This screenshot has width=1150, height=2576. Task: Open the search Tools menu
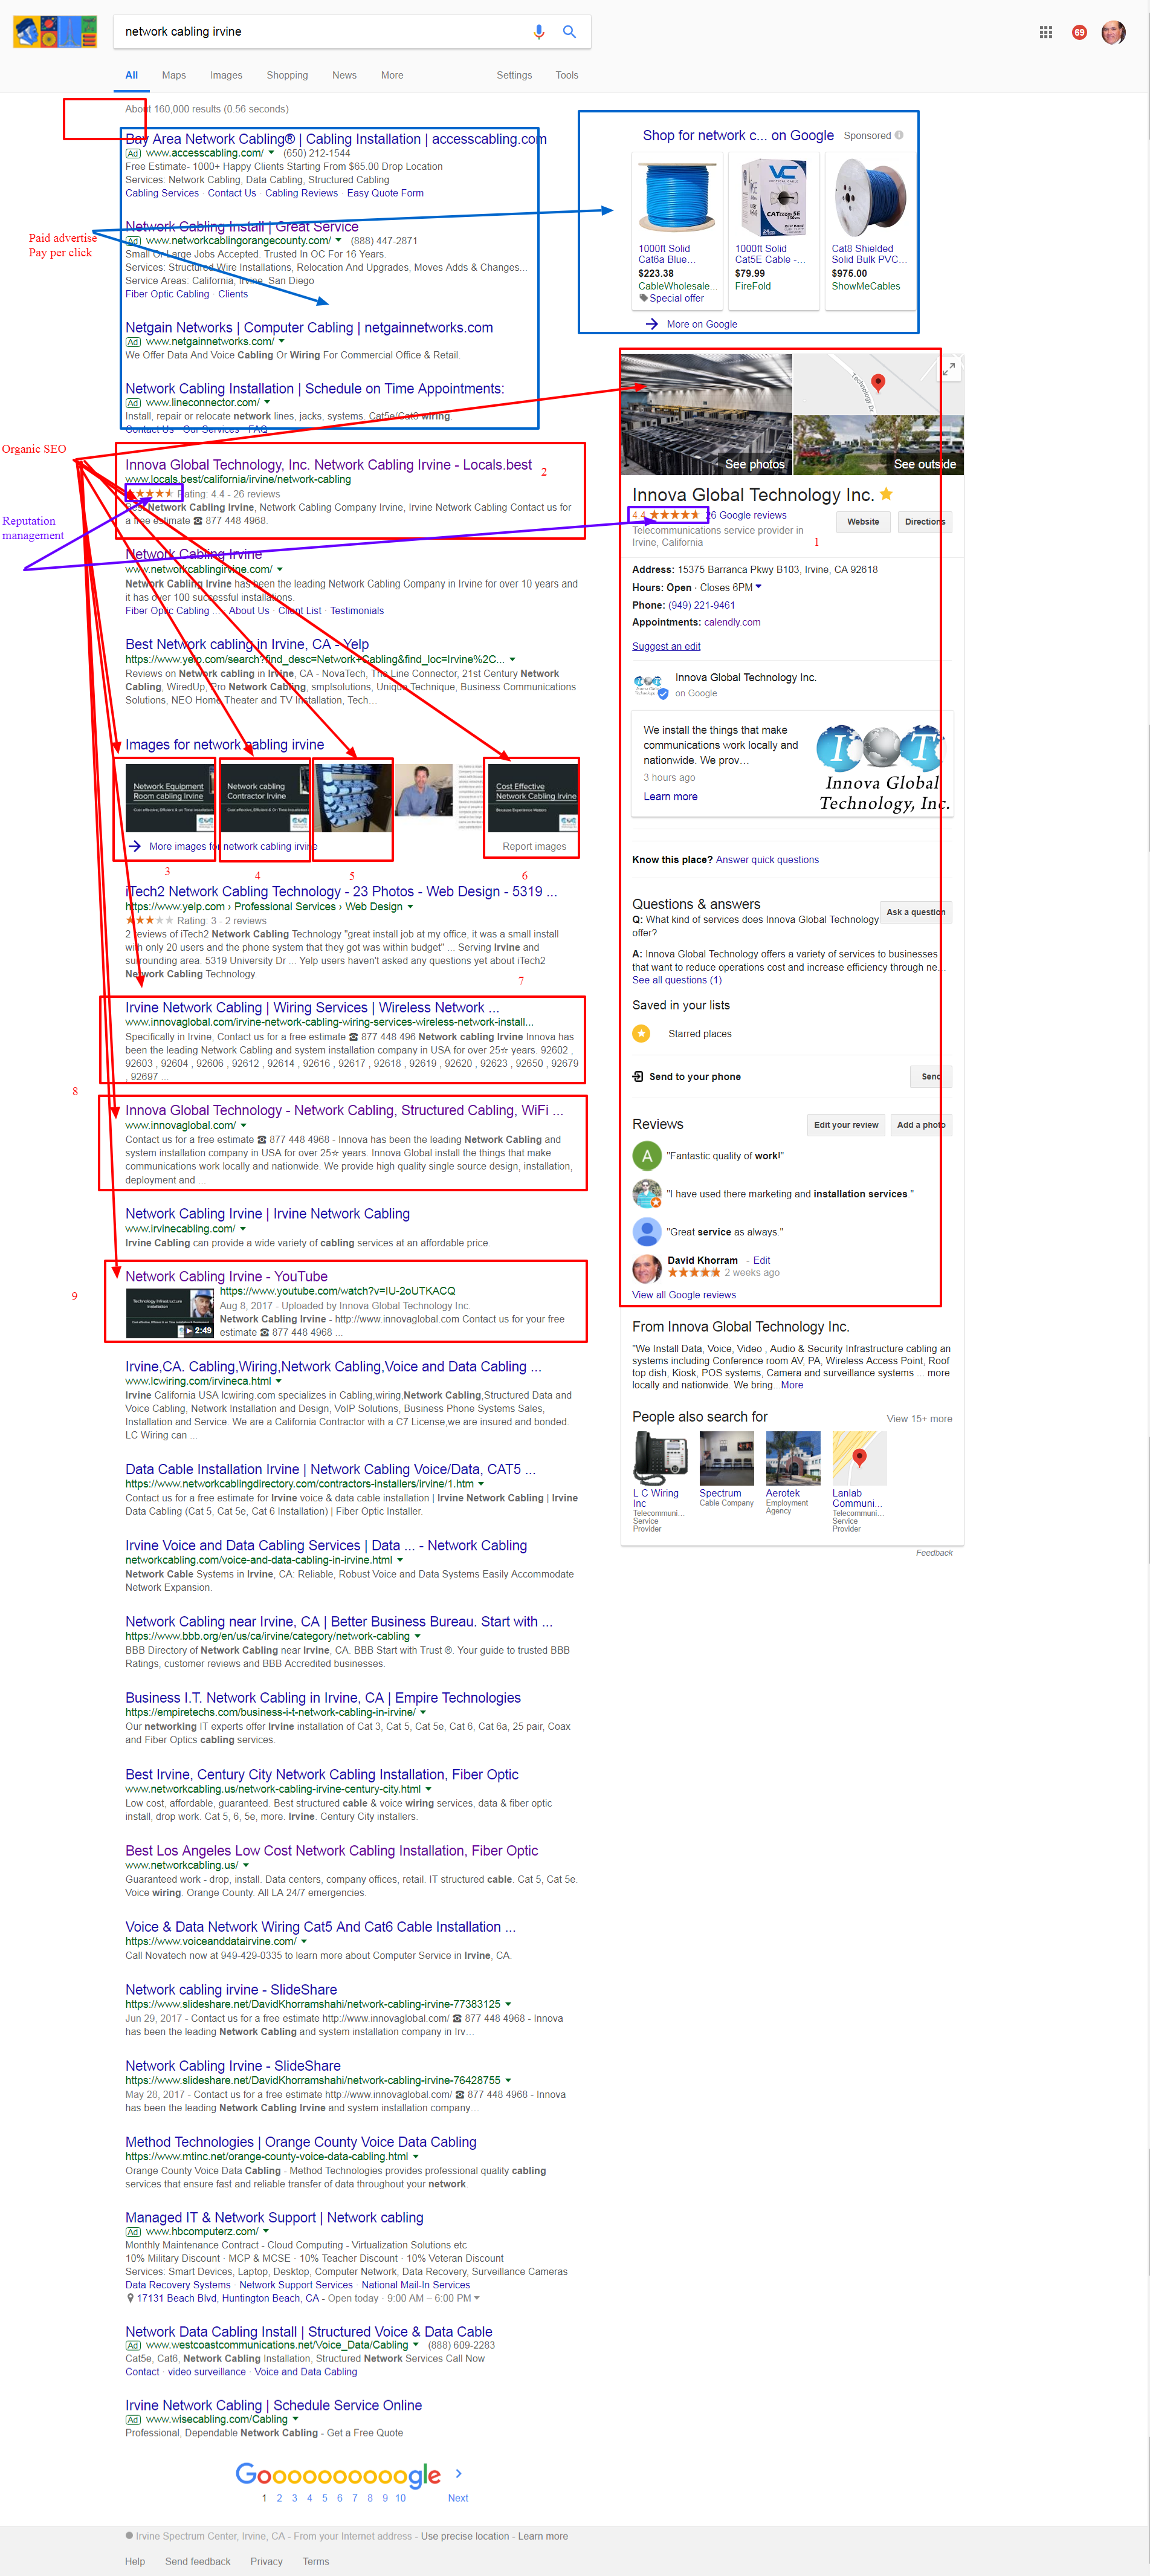(x=567, y=75)
